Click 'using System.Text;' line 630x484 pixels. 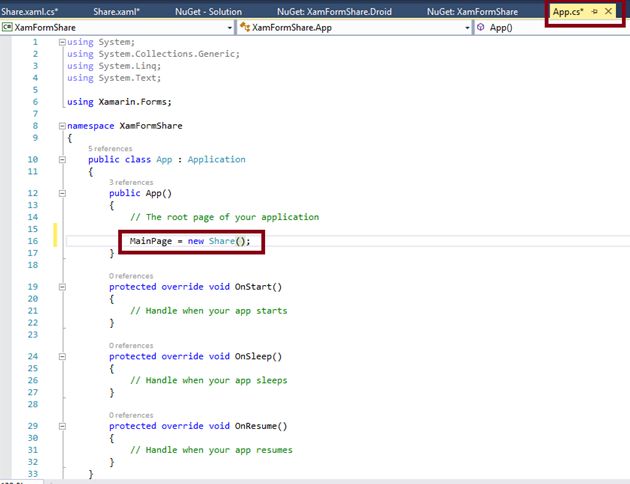(114, 78)
